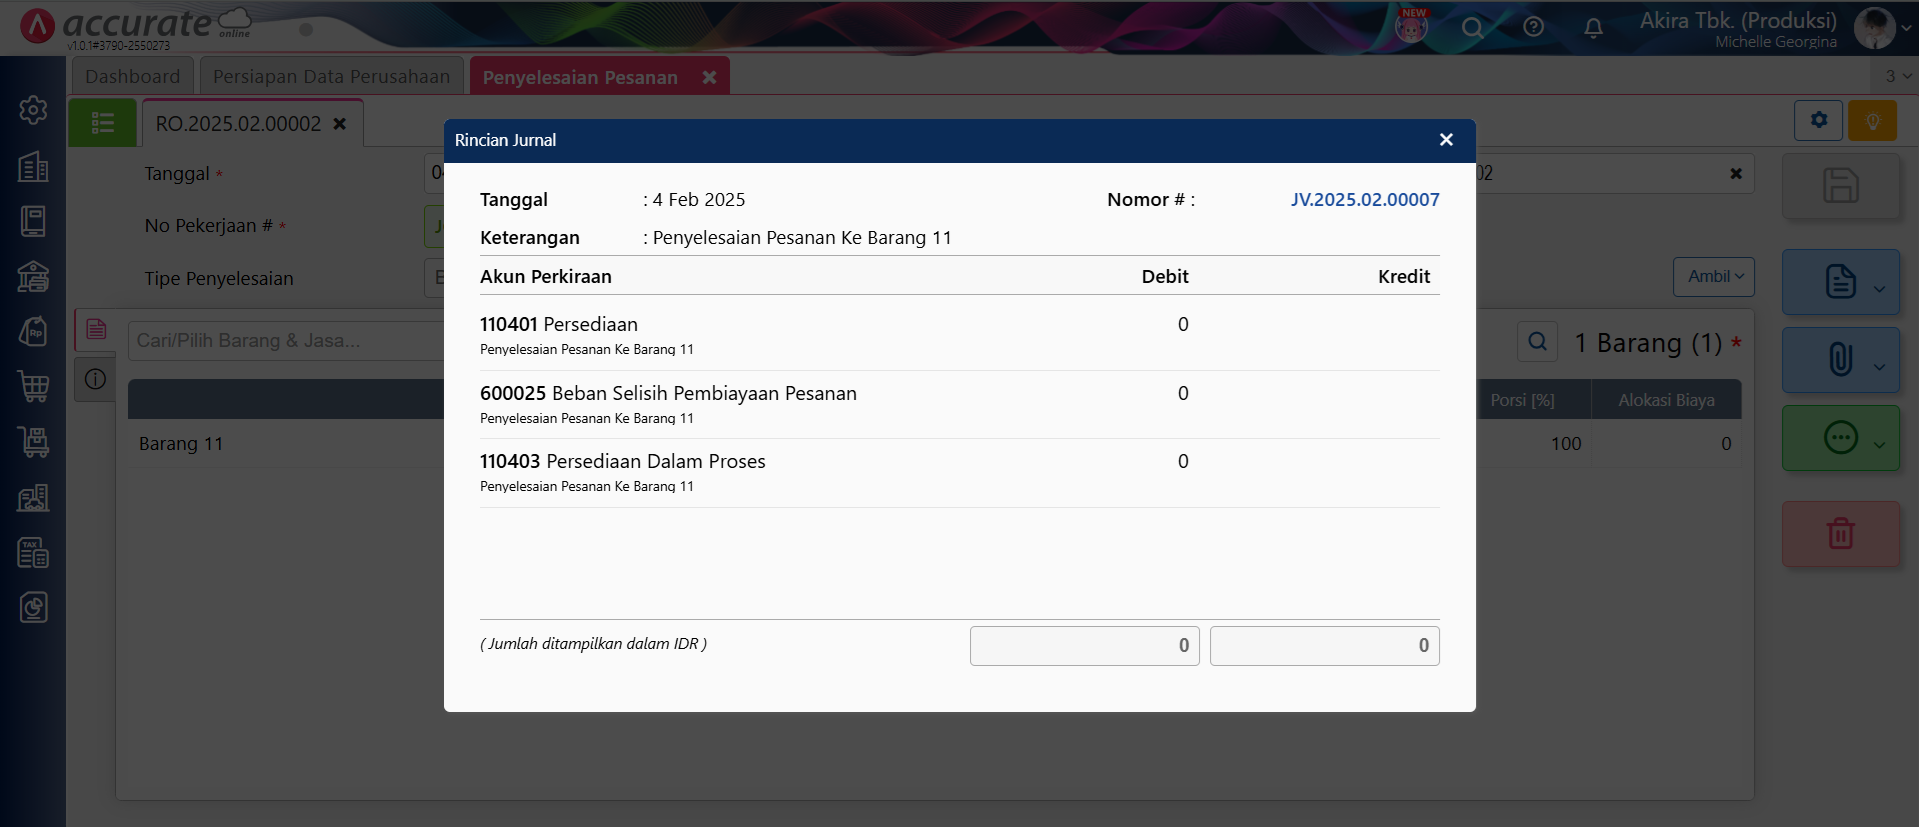Switch to Persiapan Data Perusahaan tab
The width and height of the screenshot is (1919, 827).
pyautogui.click(x=331, y=77)
